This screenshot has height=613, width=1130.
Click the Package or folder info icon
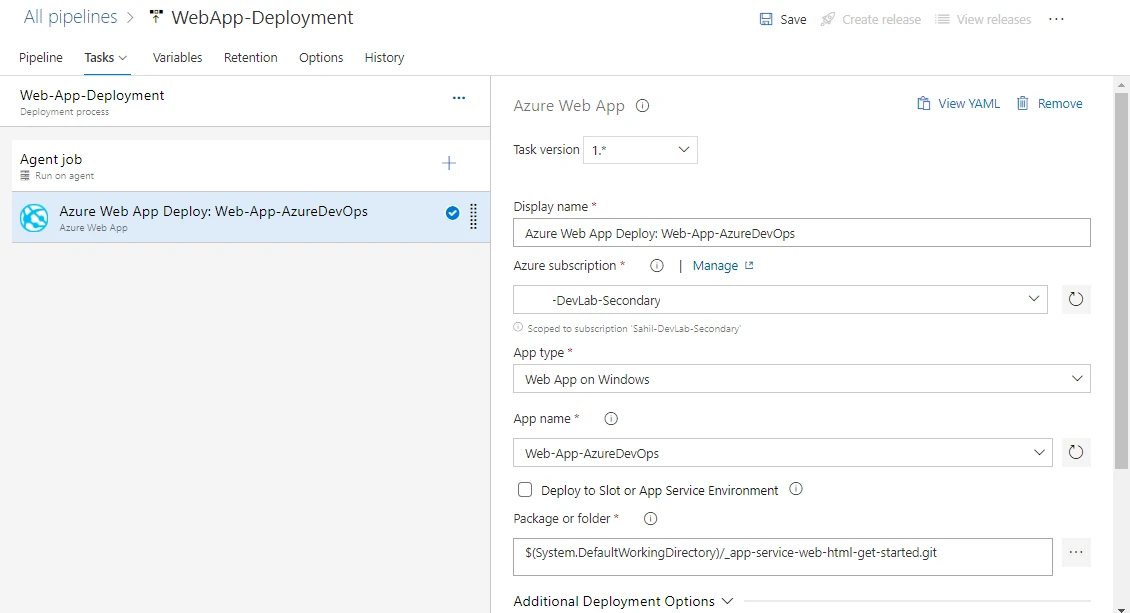click(x=650, y=519)
